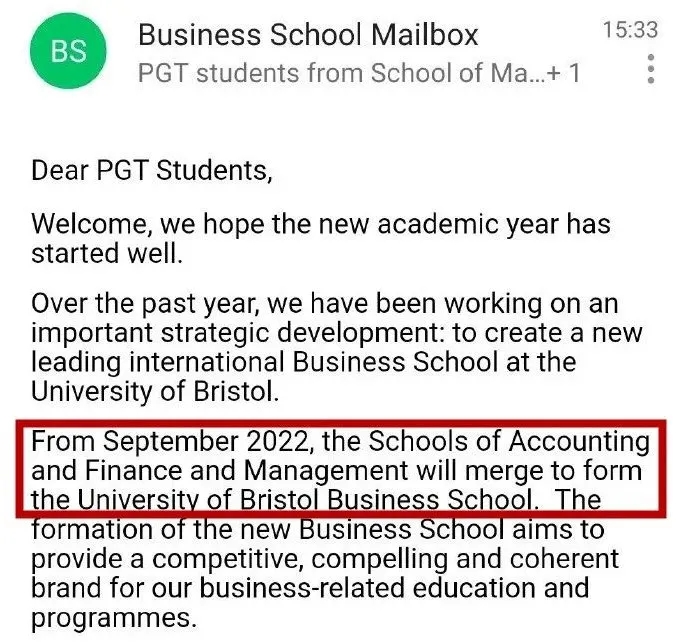Select 'leading international Business School' phrase
The image size is (689, 642).
[x=265, y=362]
